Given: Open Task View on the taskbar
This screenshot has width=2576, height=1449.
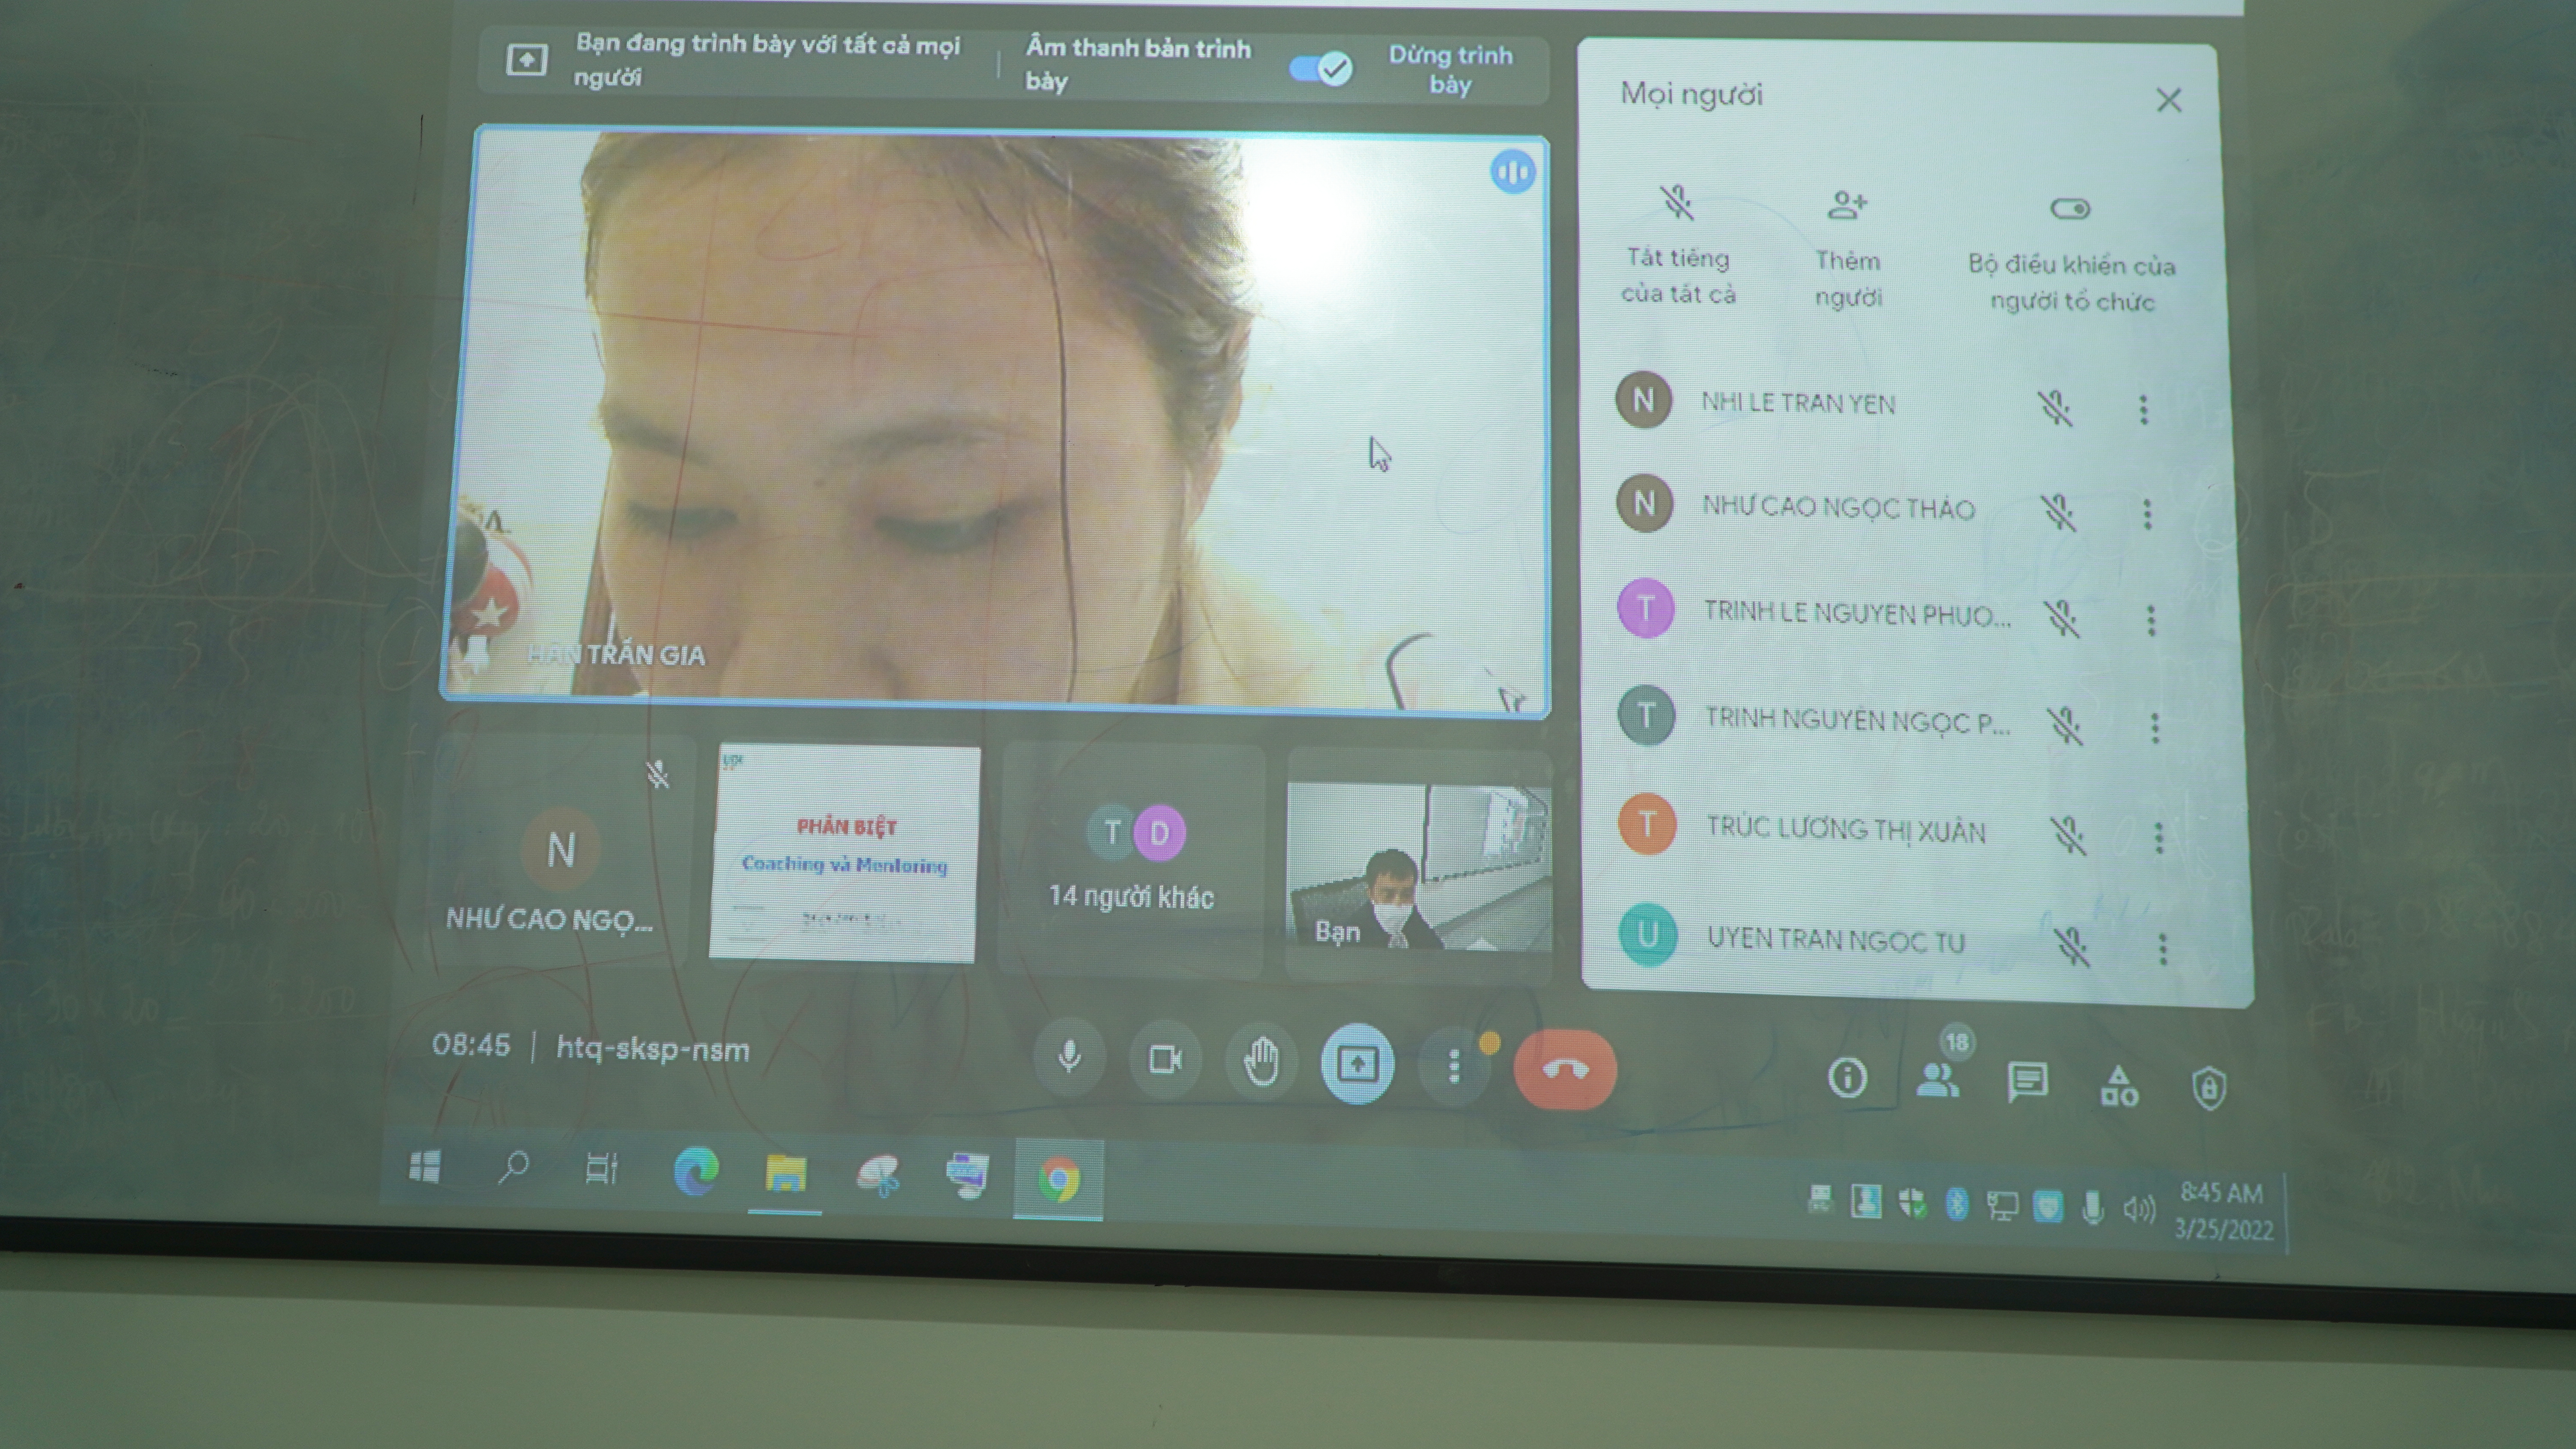Looking at the screenshot, I should [x=601, y=1169].
